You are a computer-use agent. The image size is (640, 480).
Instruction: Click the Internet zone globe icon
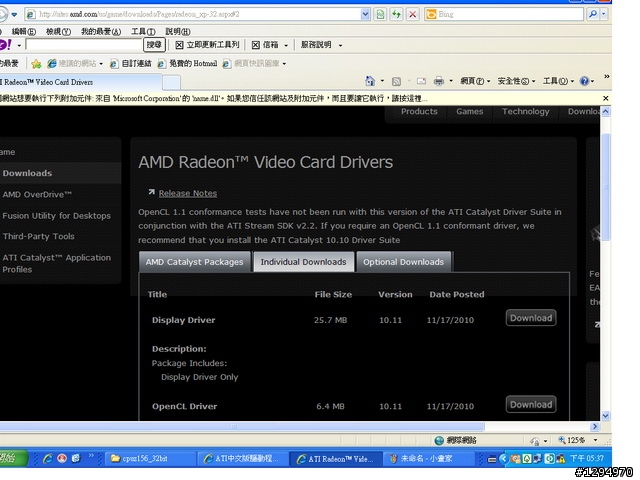click(x=439, y=440)
